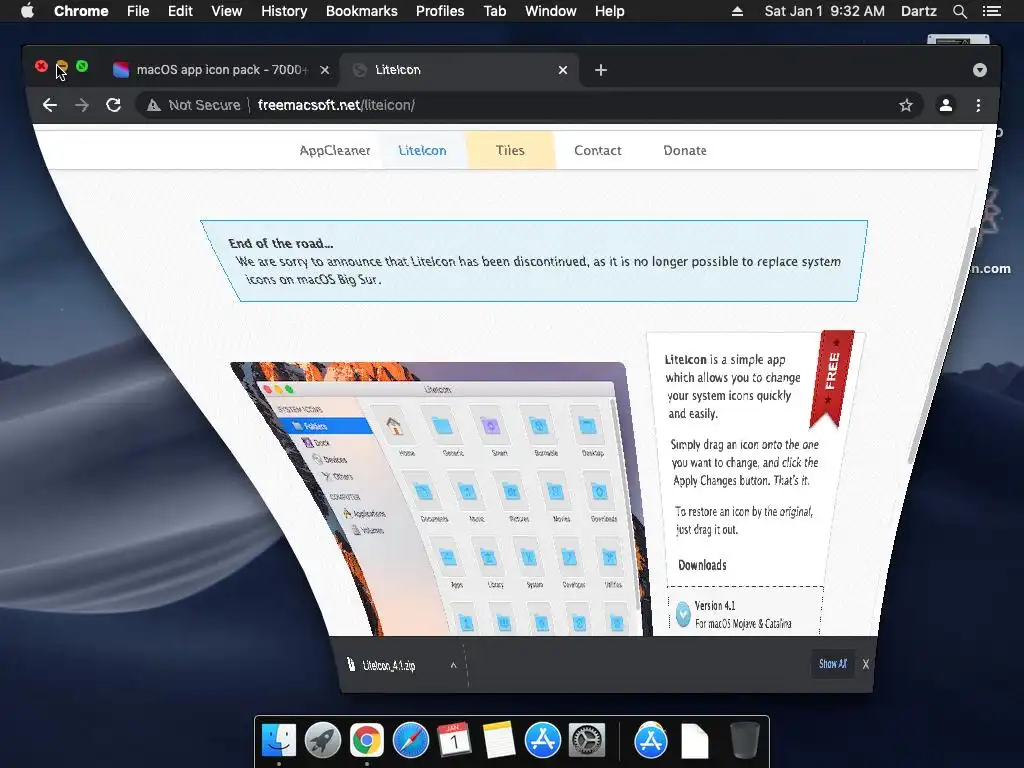Open System Preferences from the Dock
The image size is (1024, 768).
(x=586, y=741)
